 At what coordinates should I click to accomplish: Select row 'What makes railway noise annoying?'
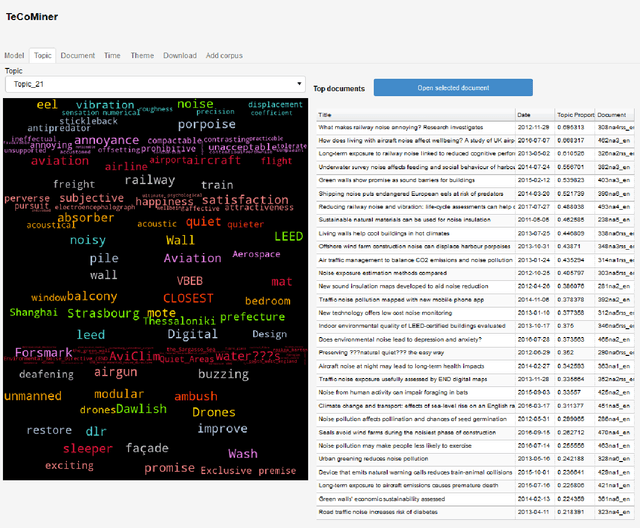pyautogui.click(x=414, y=128)
